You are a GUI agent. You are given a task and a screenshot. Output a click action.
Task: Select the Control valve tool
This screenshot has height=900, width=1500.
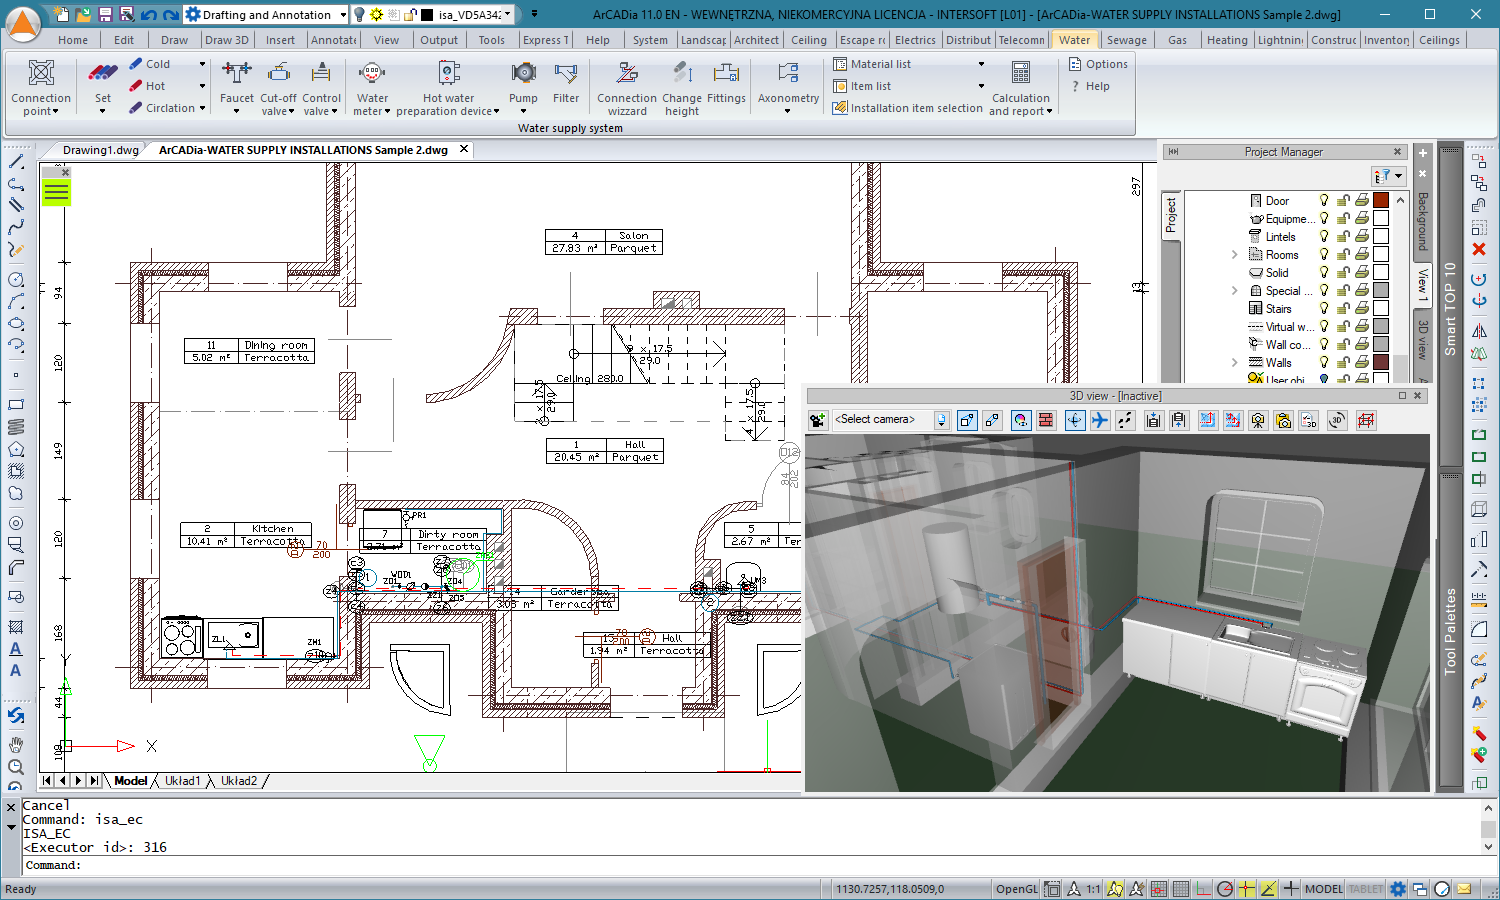(x=321, y=88)
